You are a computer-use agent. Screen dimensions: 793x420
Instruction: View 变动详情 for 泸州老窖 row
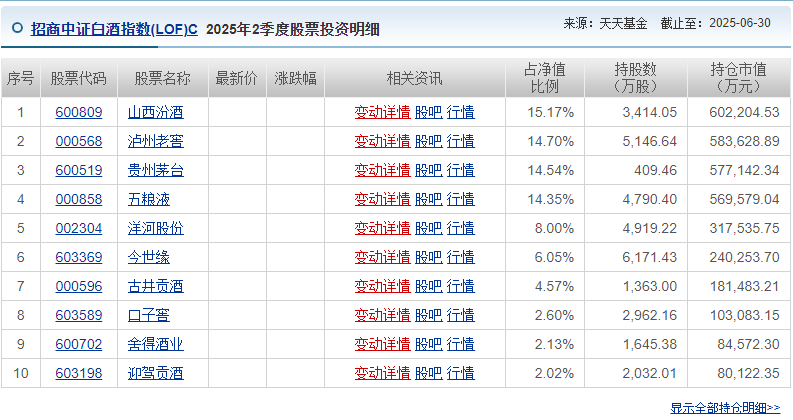pyautogui.click(x=382, y=141)
